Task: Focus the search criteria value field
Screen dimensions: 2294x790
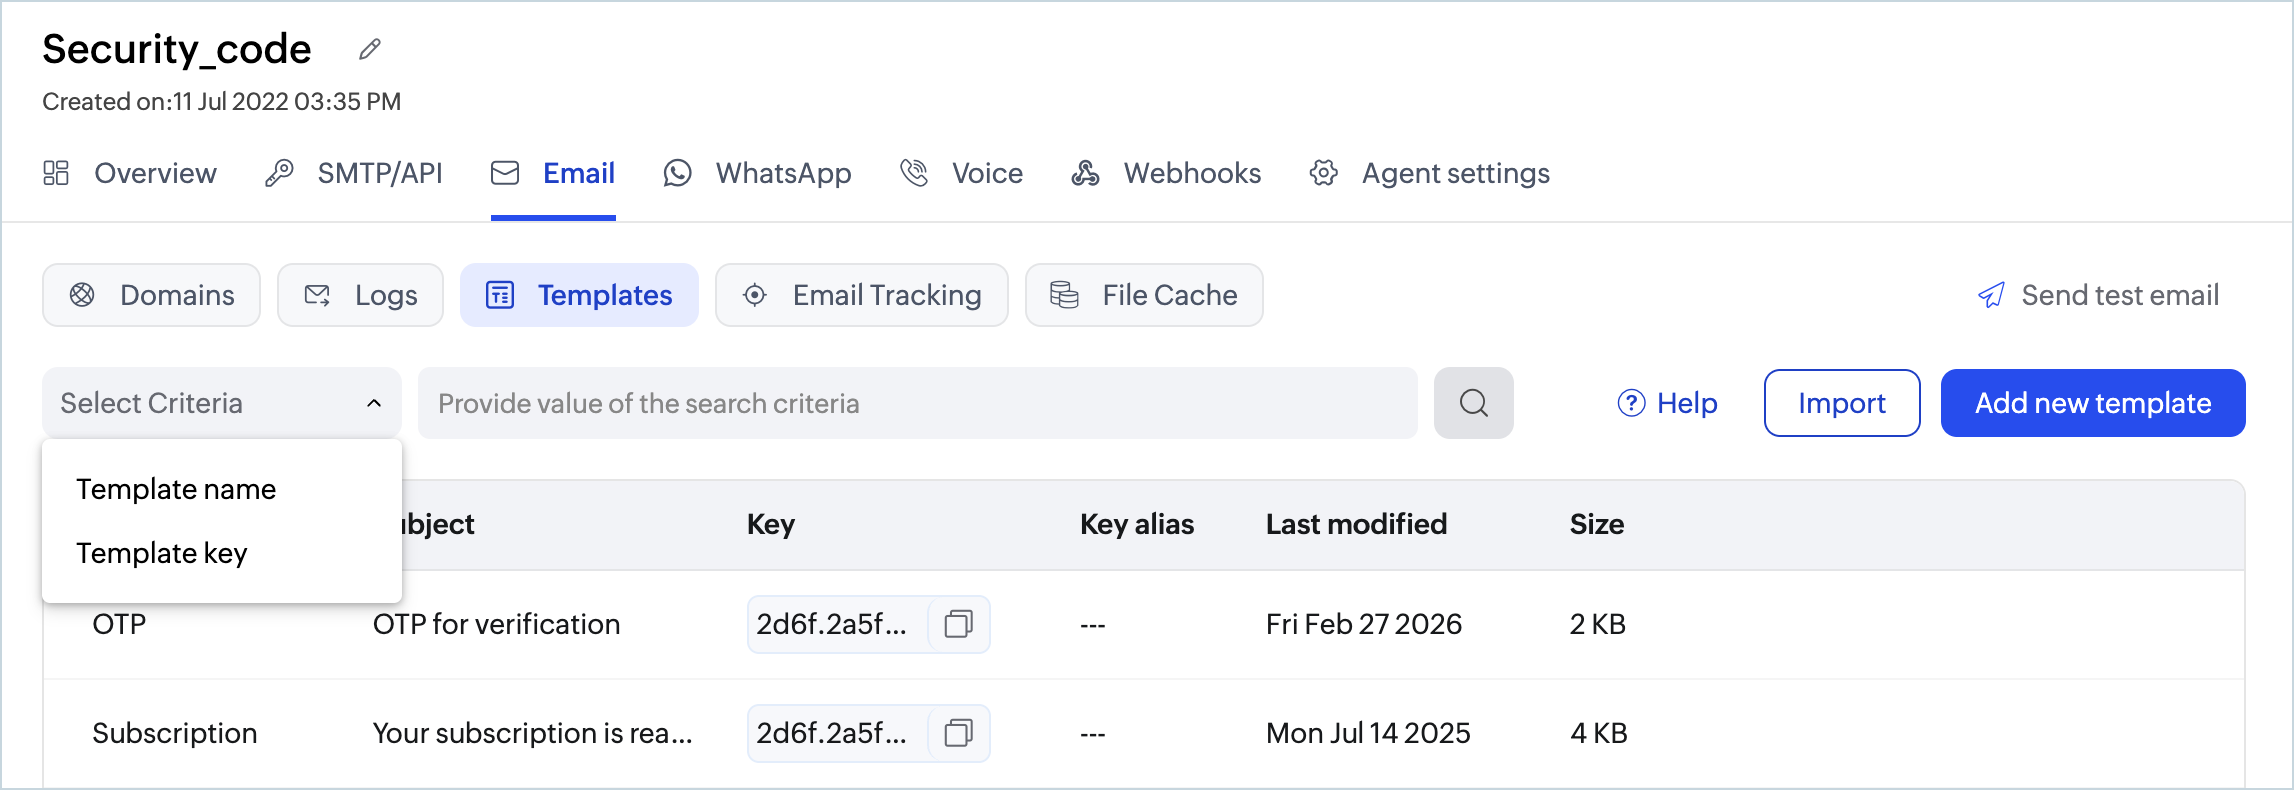Action: (x=918, y=403)
